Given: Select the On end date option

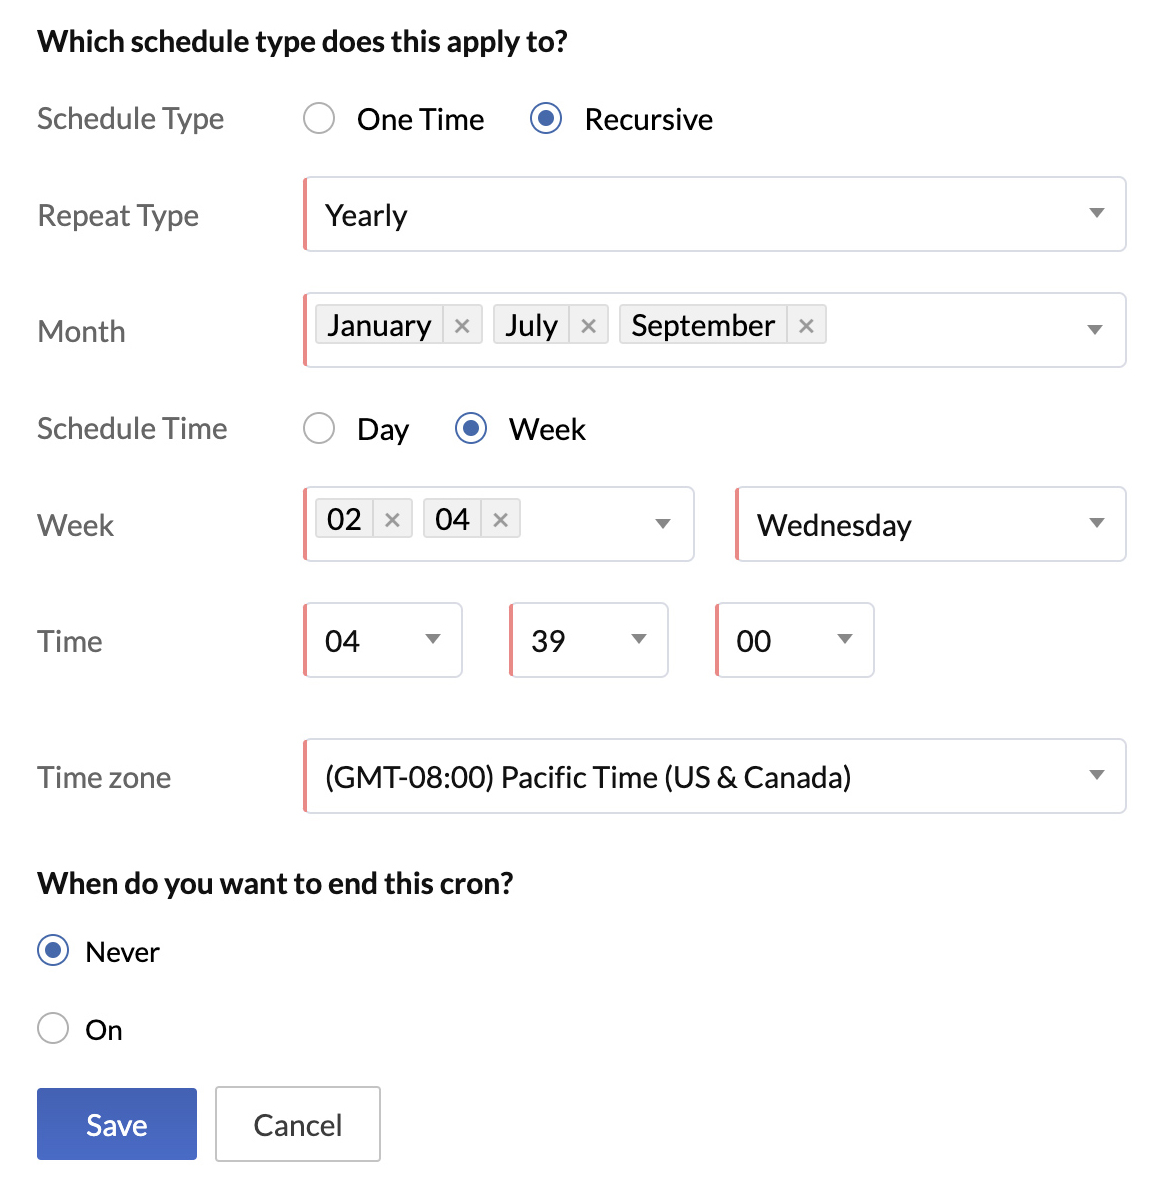Looking at the screenshot, I should (53, 1029).
